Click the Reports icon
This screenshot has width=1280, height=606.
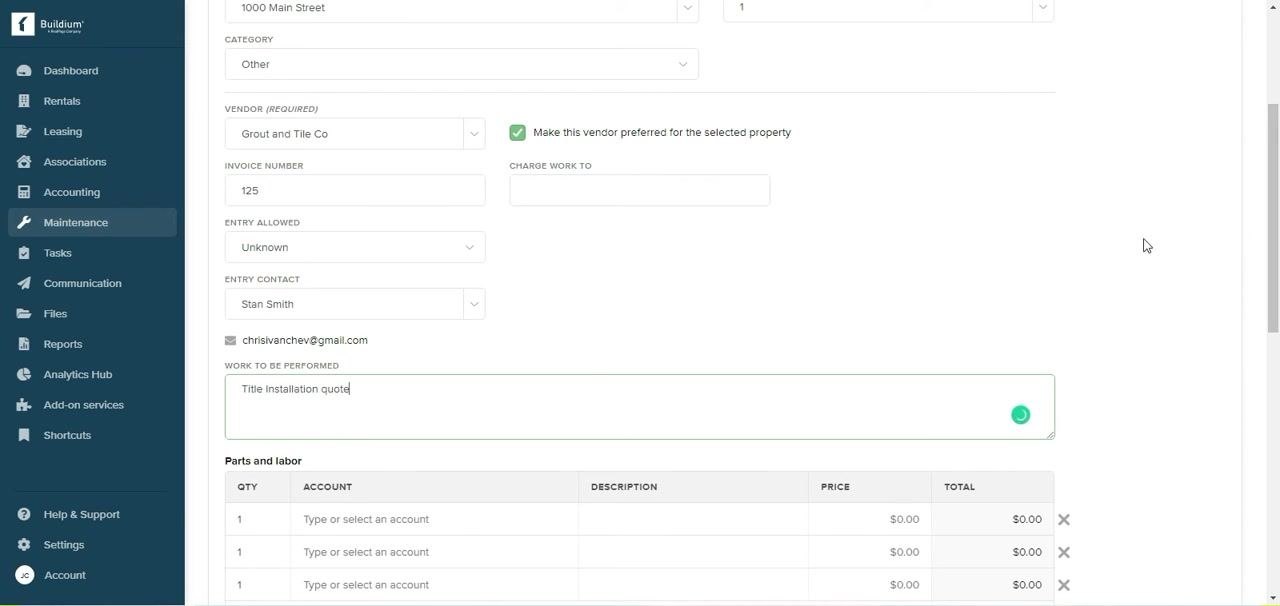(24, 344)
